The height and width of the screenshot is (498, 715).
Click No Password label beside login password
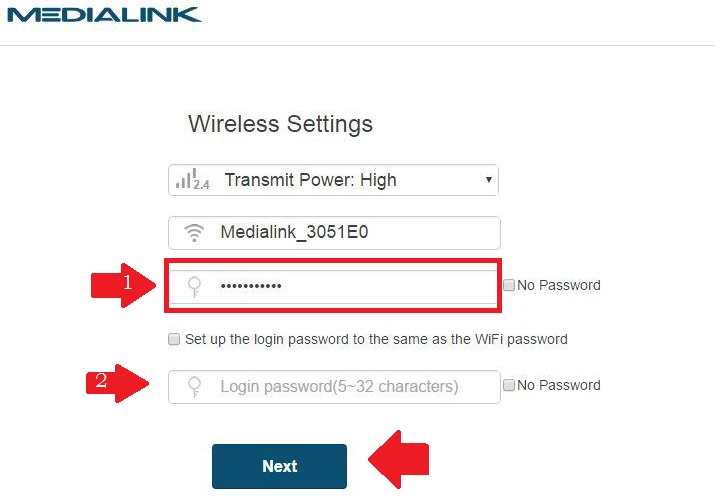point(558,385)
